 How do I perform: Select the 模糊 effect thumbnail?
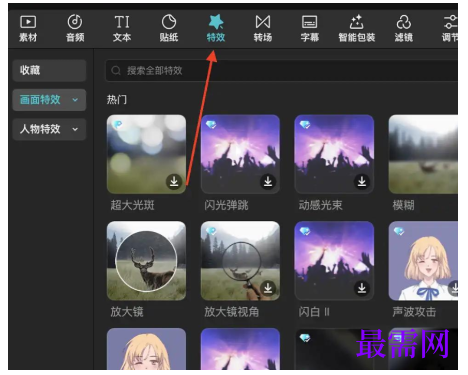pos(423,154)
